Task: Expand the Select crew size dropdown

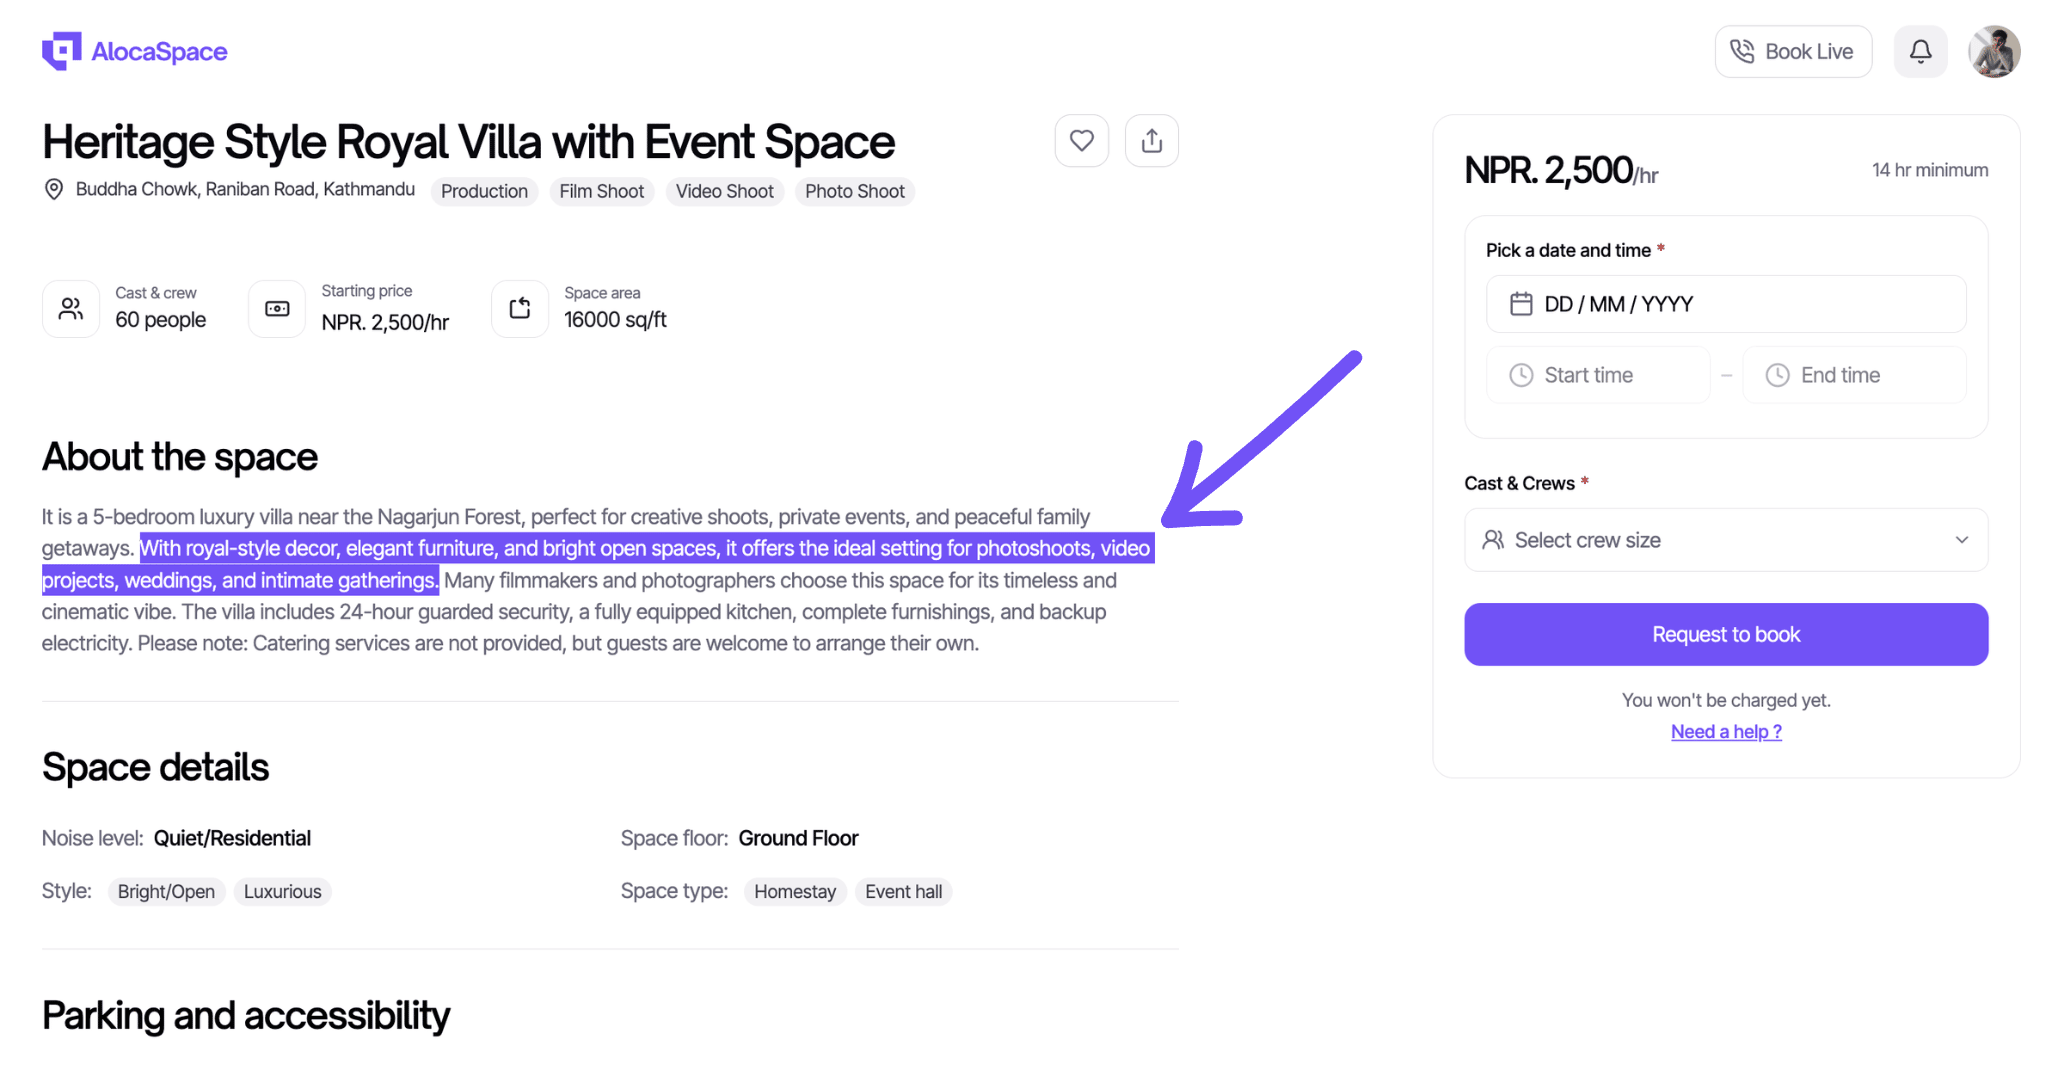Action: coord(1725,540)
